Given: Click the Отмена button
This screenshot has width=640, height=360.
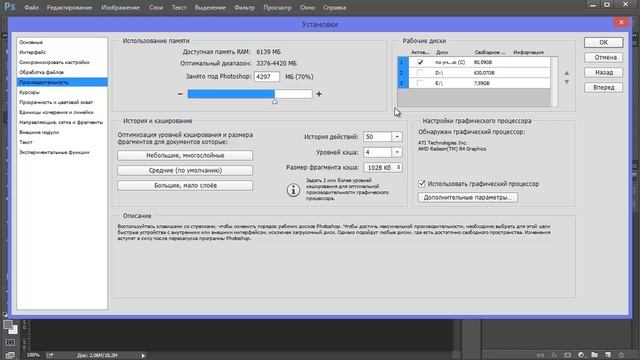Looking at the screenshot, I should click(x=603, y=58).
